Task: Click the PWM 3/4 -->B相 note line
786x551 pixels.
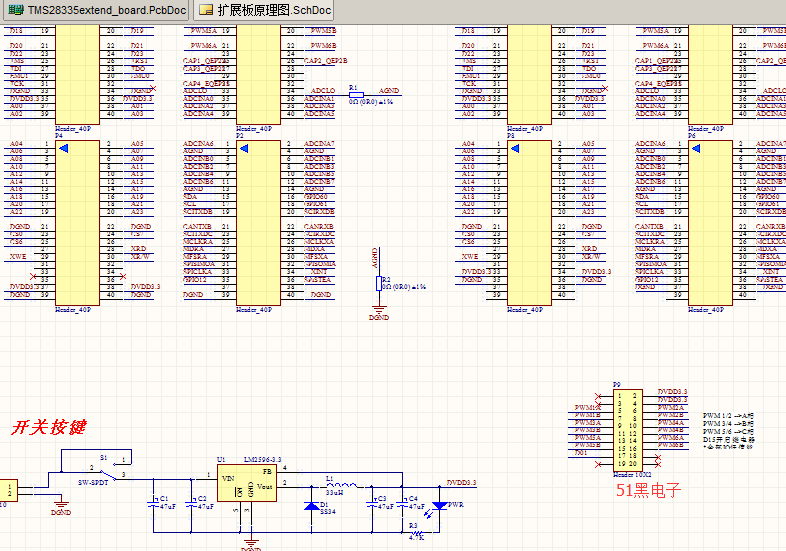Action: point(728,424)
